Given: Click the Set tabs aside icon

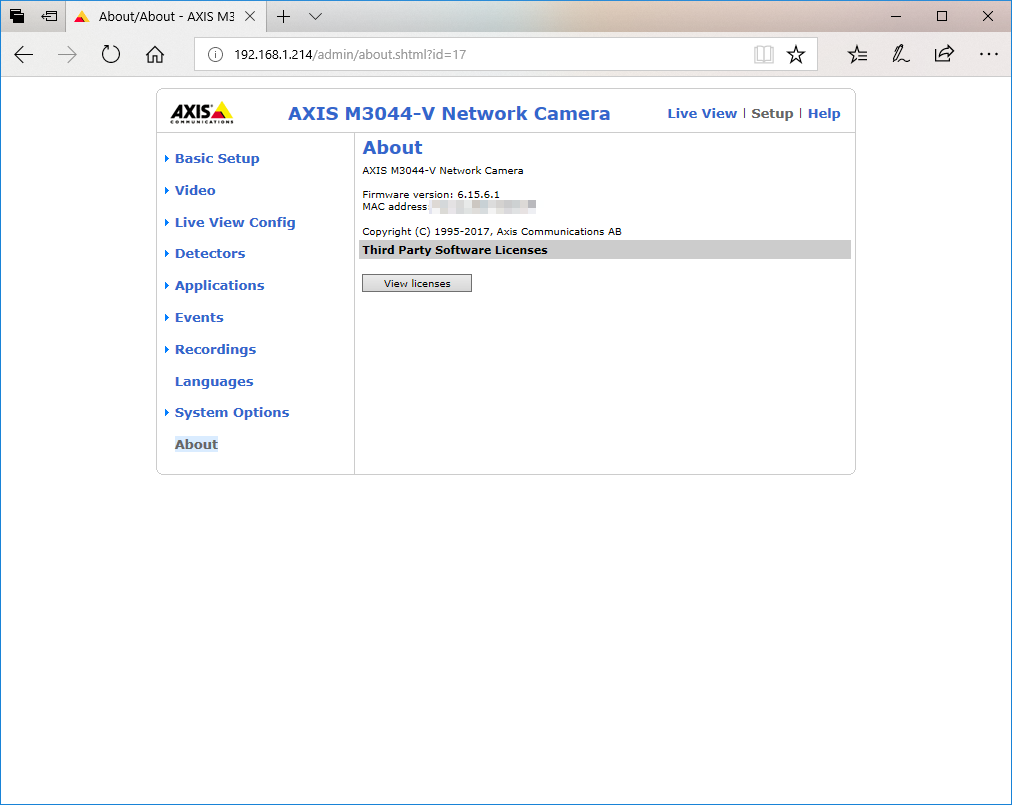Looking at the screenshot, I should [49, 16].
